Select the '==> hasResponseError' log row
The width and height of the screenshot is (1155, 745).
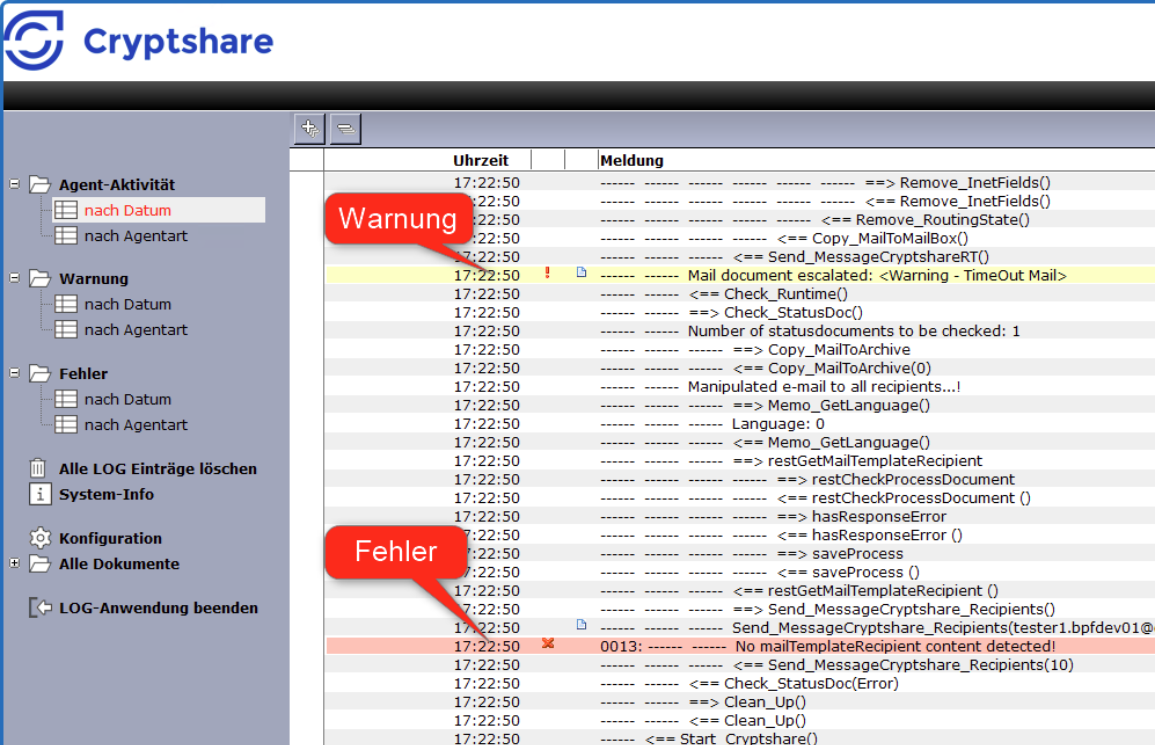pyautogui.click(x=740, y=517)
